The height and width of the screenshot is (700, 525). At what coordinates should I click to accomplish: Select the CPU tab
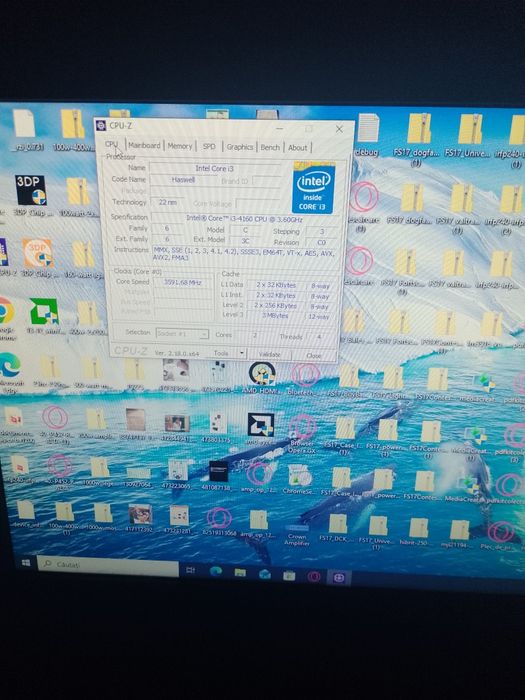click(112, 145)
